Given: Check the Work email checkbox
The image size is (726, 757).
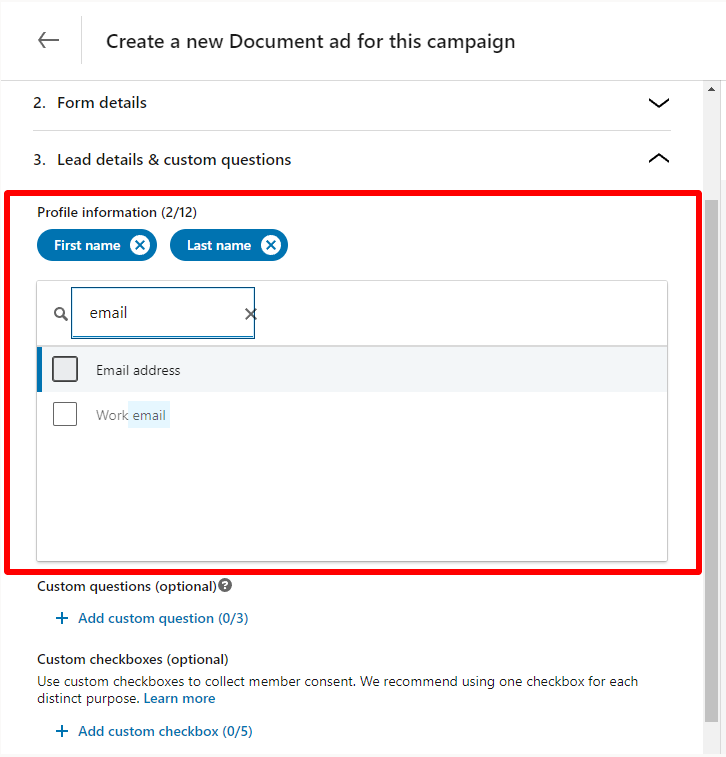Looking at the screenshot, I should pos(65,414).
